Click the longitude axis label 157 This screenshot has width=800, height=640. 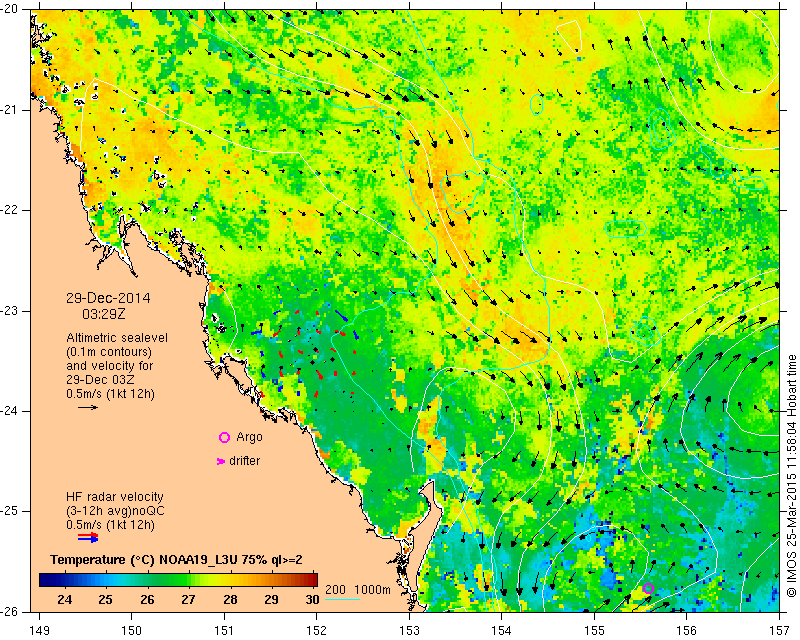[780, 631]
